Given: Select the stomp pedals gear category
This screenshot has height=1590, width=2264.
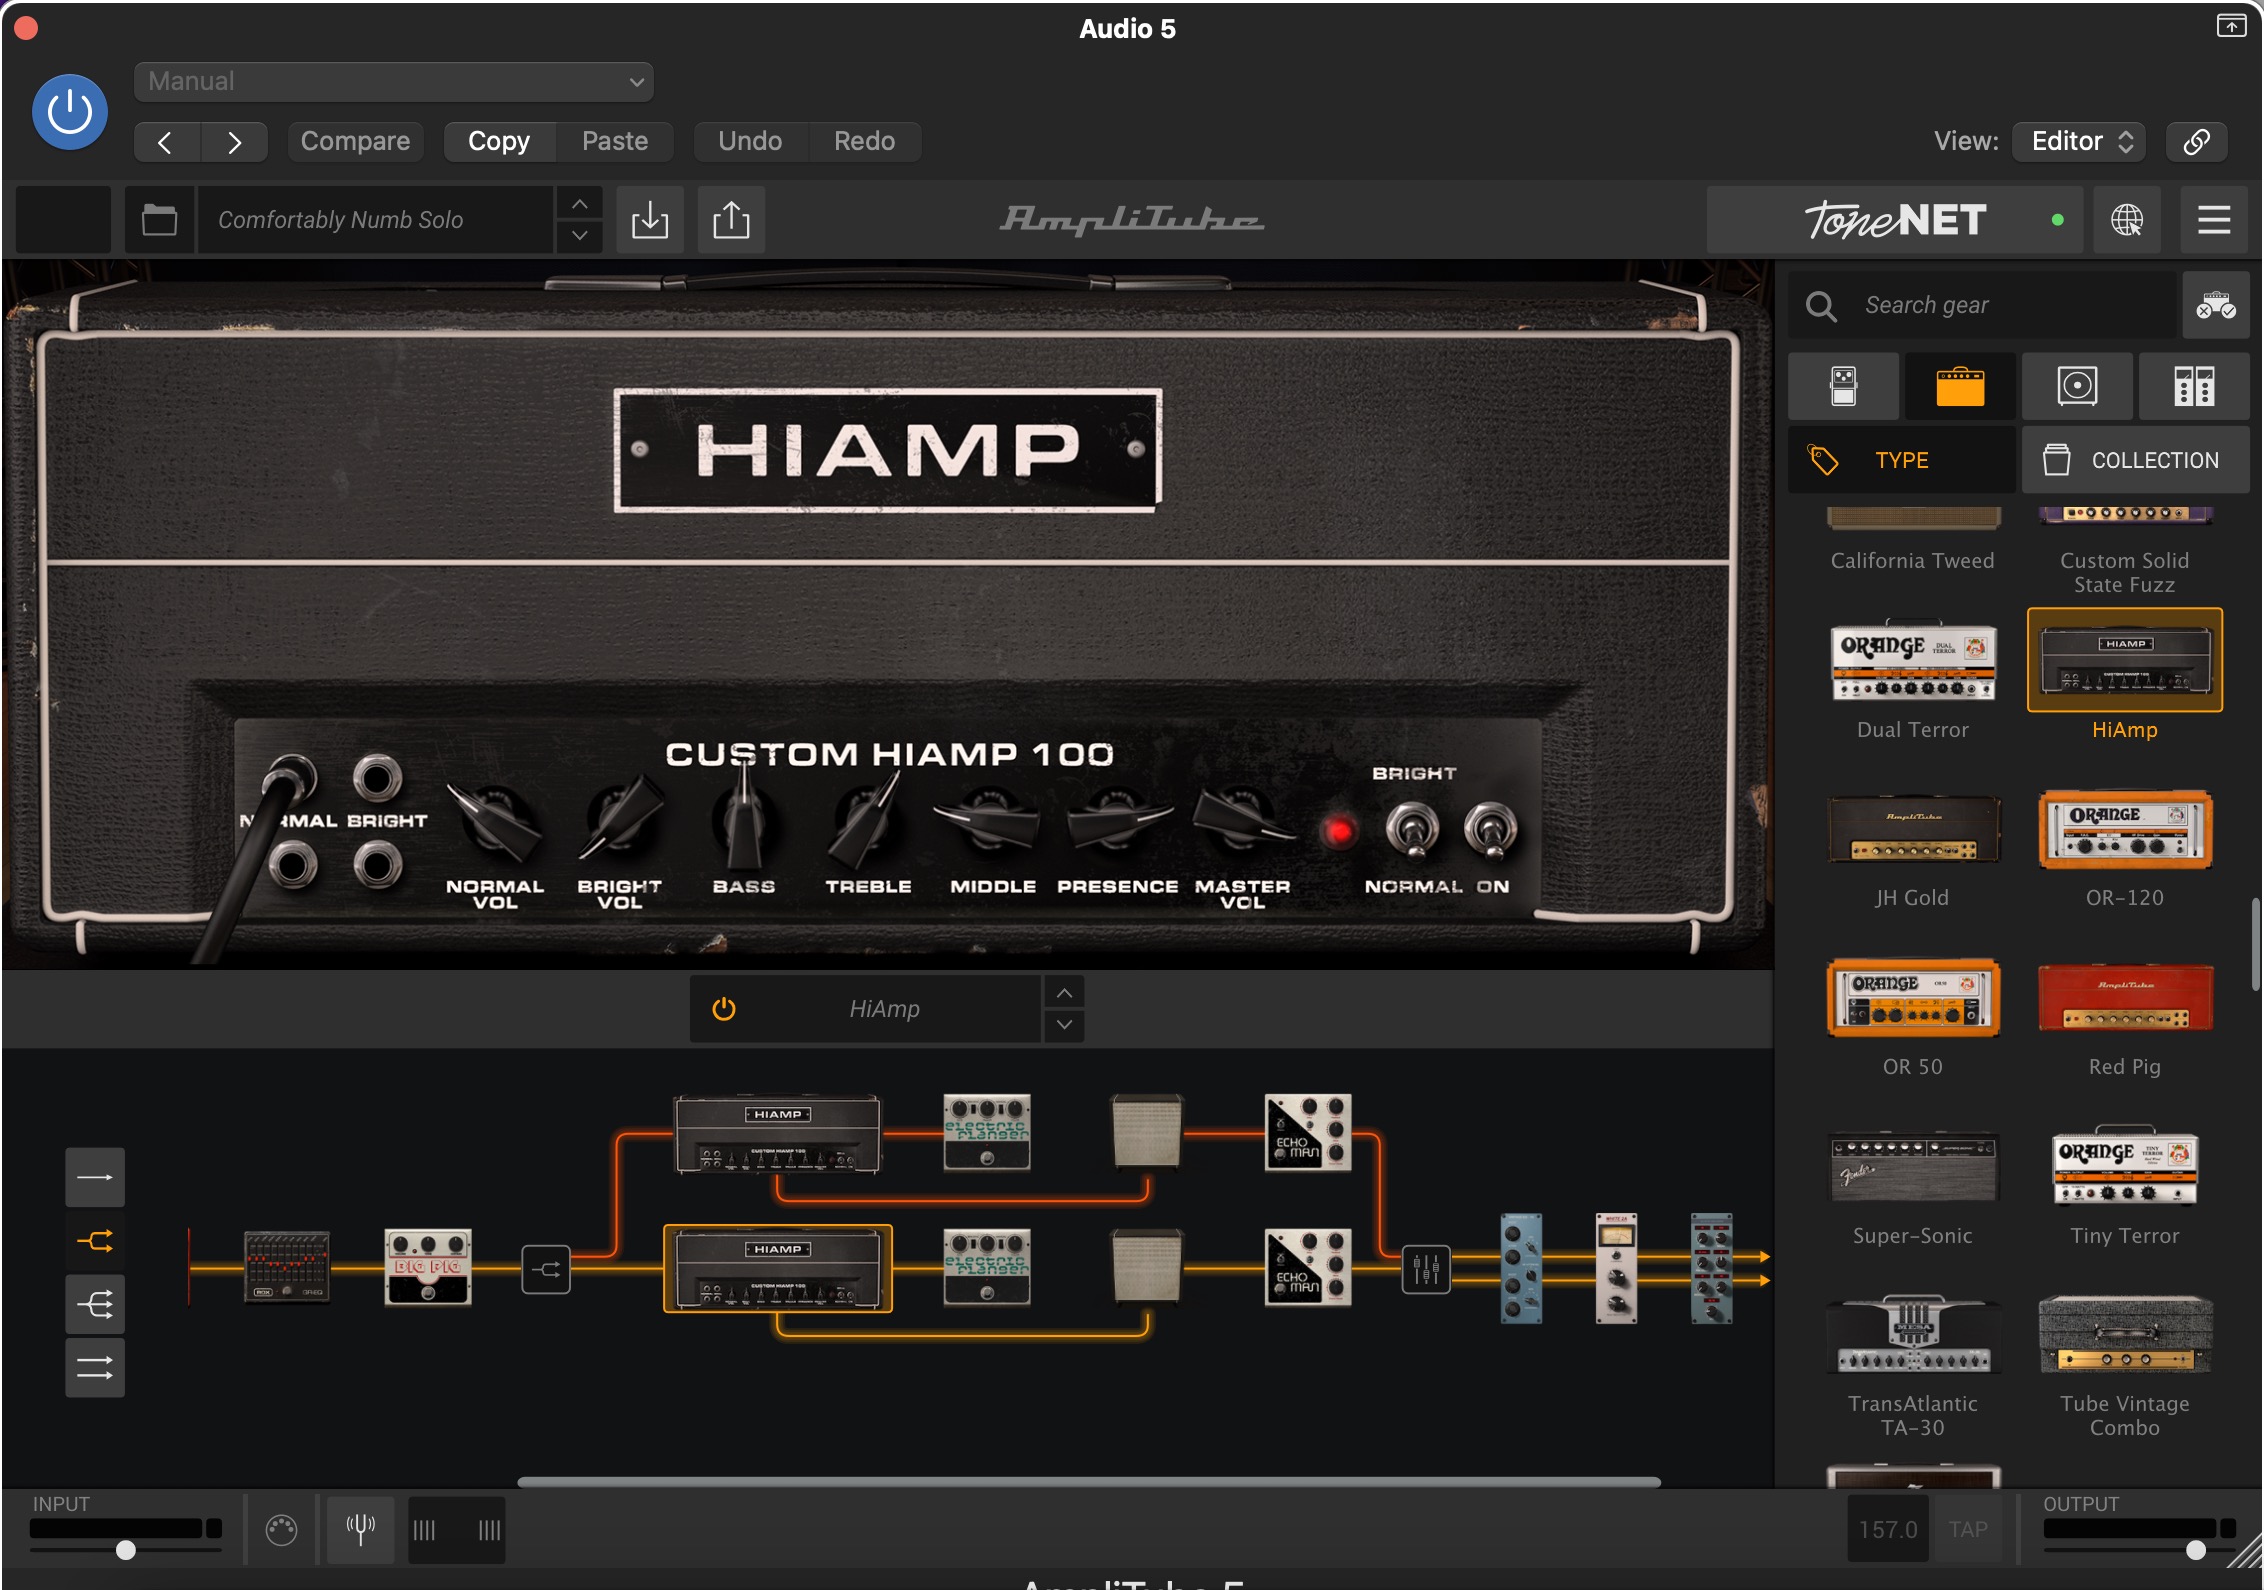Looking at the screenshot, I should point(1843,386).
